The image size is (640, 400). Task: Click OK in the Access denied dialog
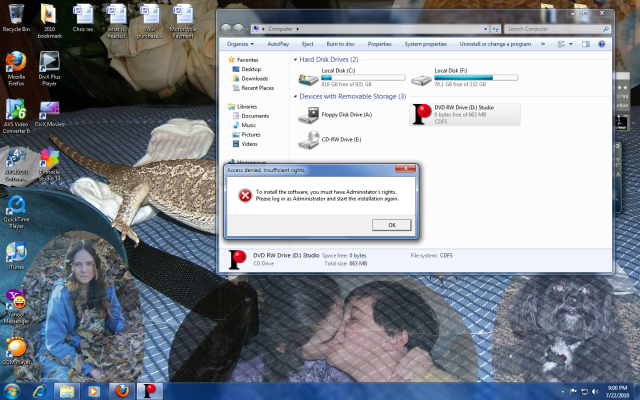click(x=391, y=225)
